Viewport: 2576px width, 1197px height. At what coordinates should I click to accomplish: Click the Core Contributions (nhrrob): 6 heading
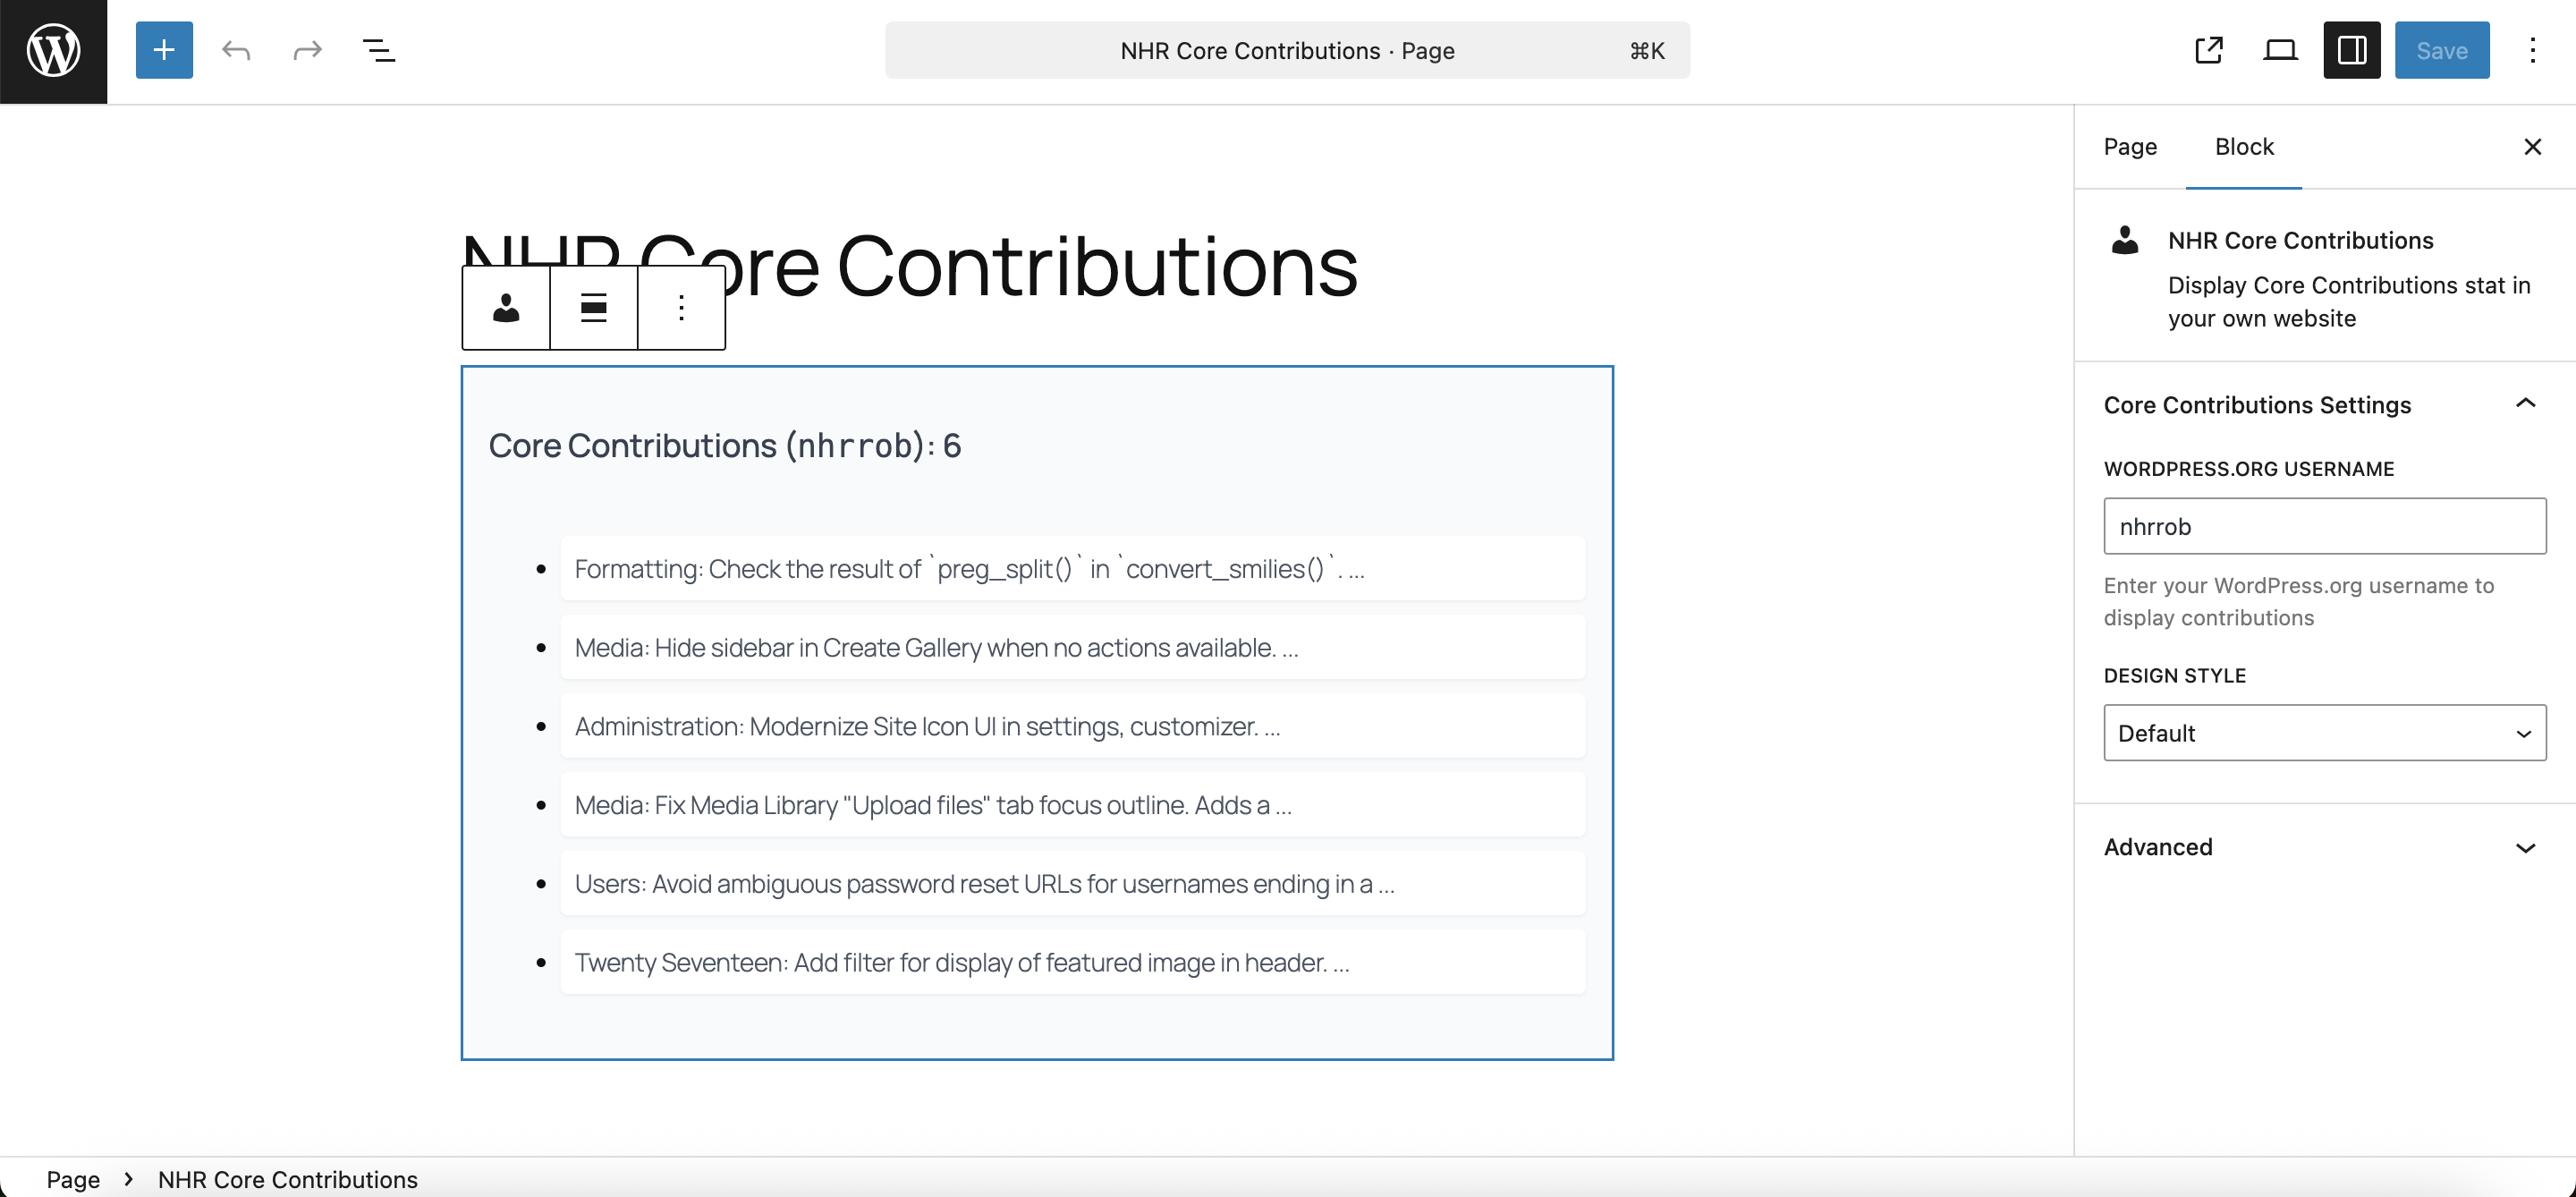point(725,445)
